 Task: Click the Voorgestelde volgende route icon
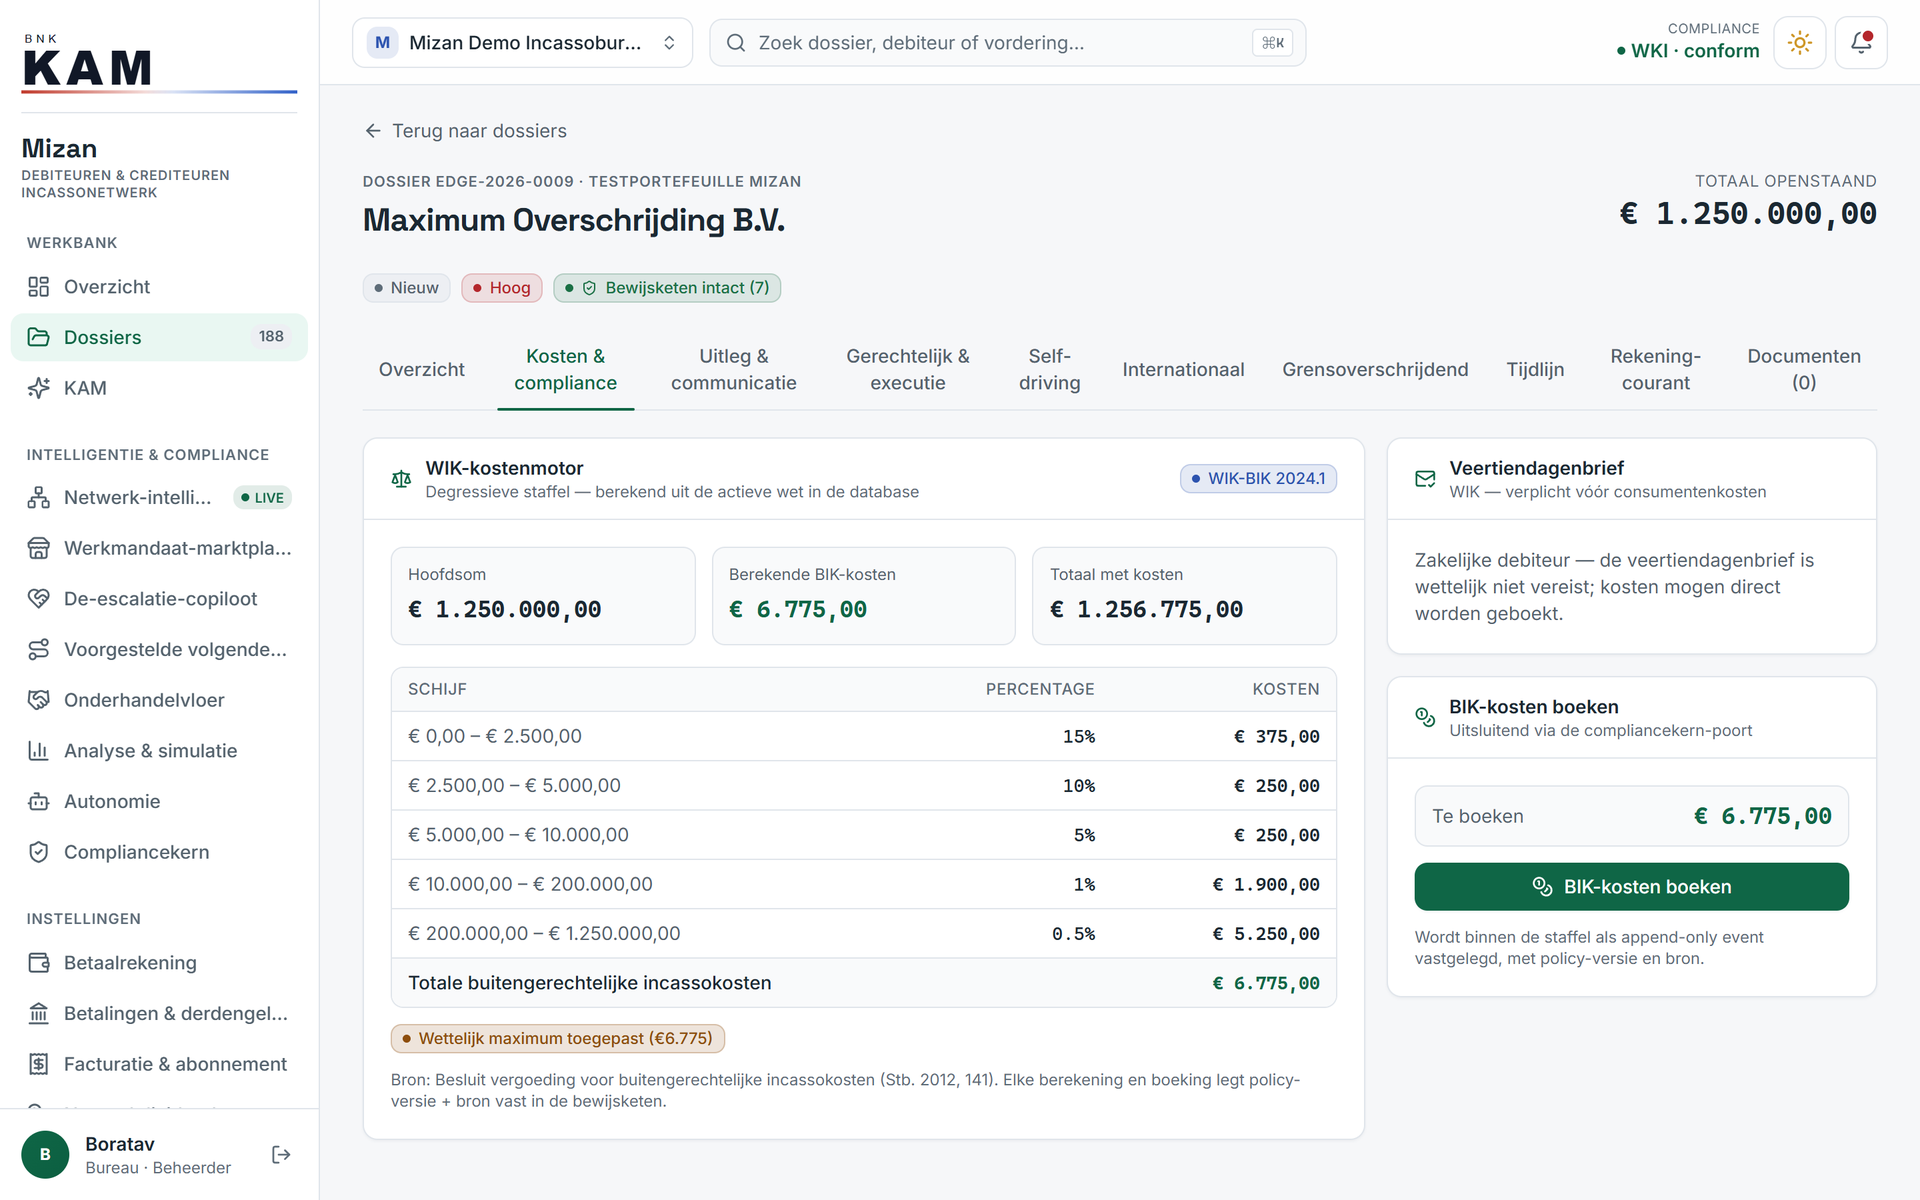pos(38,650)
